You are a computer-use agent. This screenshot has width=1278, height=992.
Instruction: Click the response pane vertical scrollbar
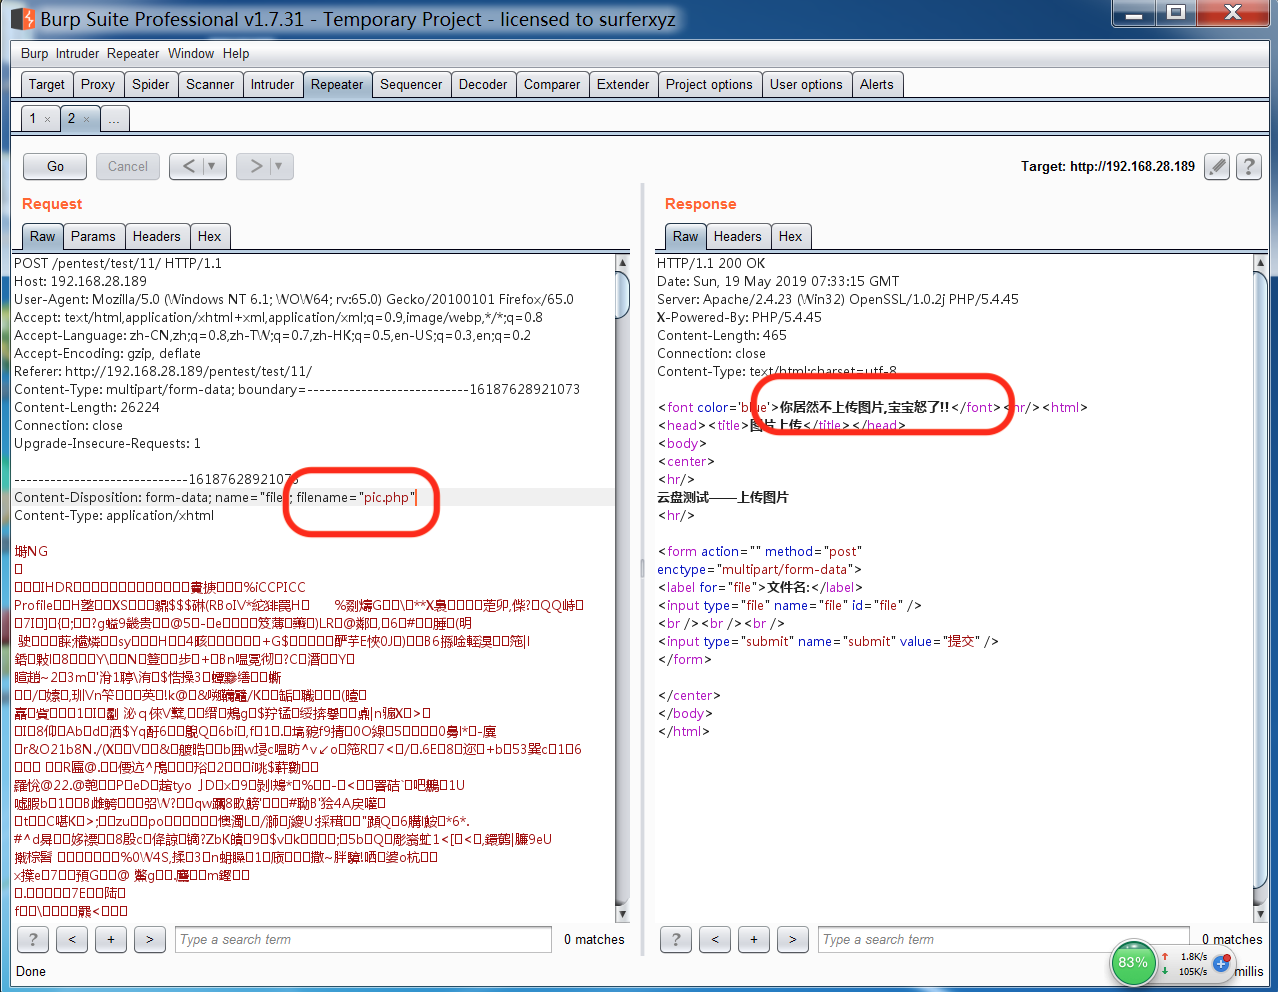(x=1260, y=588)
